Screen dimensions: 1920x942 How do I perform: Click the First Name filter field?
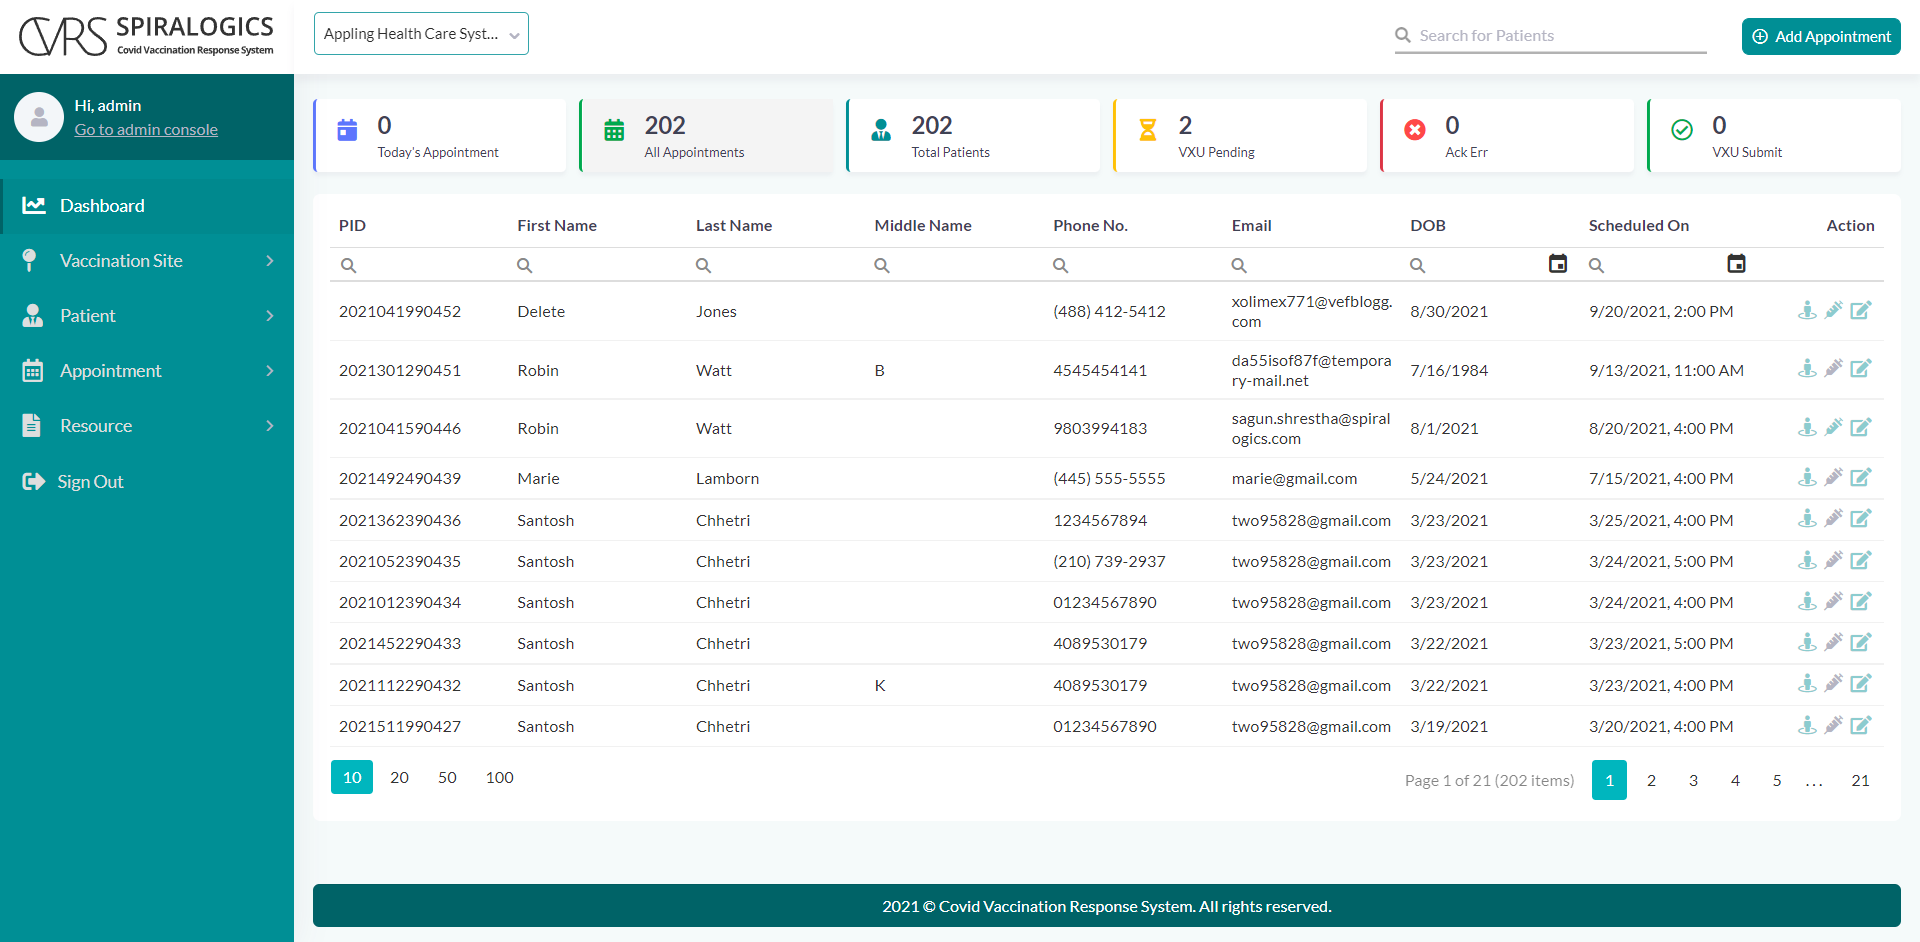coord(600,265)
